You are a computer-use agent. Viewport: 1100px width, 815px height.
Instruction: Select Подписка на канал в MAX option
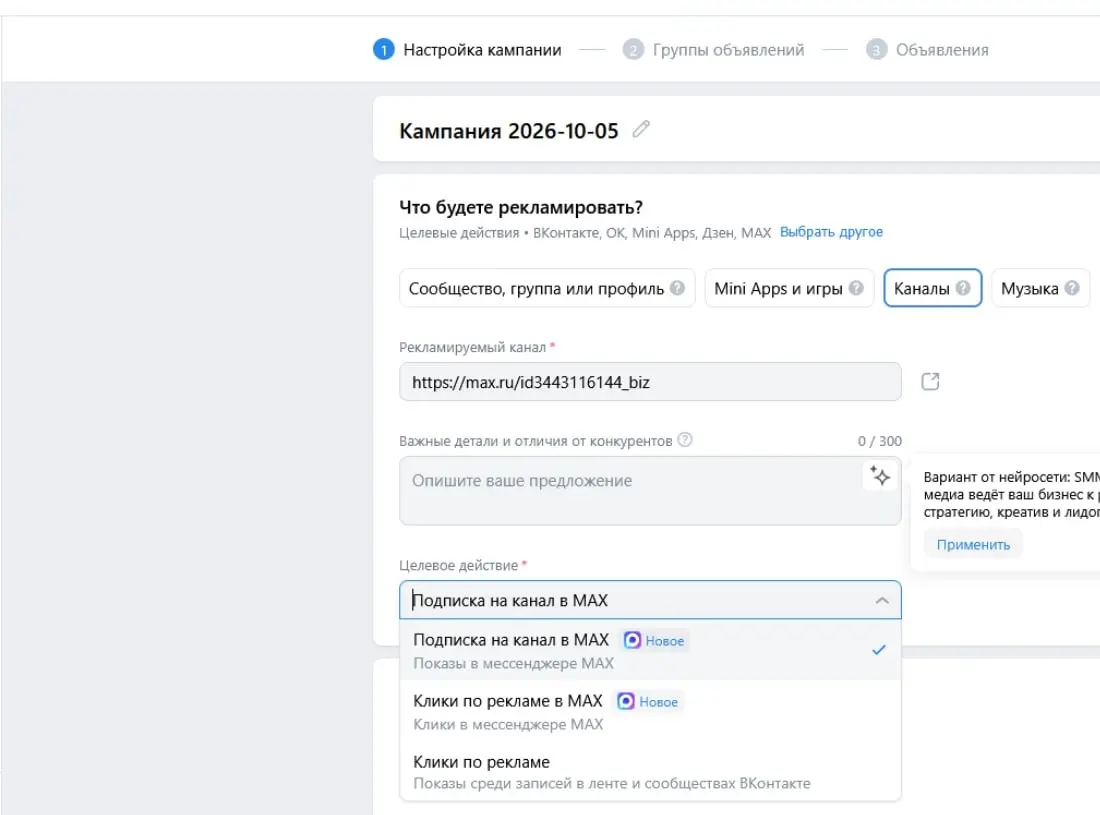click(650, 650)
